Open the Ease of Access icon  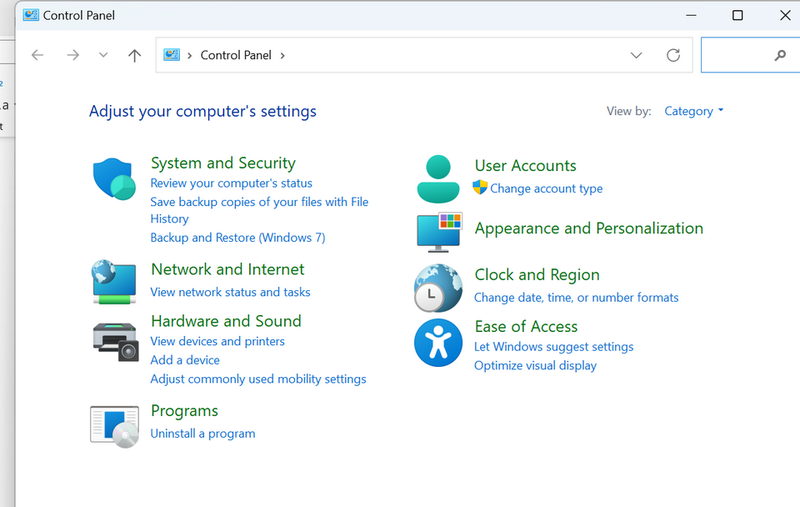(x=438, y=342)
